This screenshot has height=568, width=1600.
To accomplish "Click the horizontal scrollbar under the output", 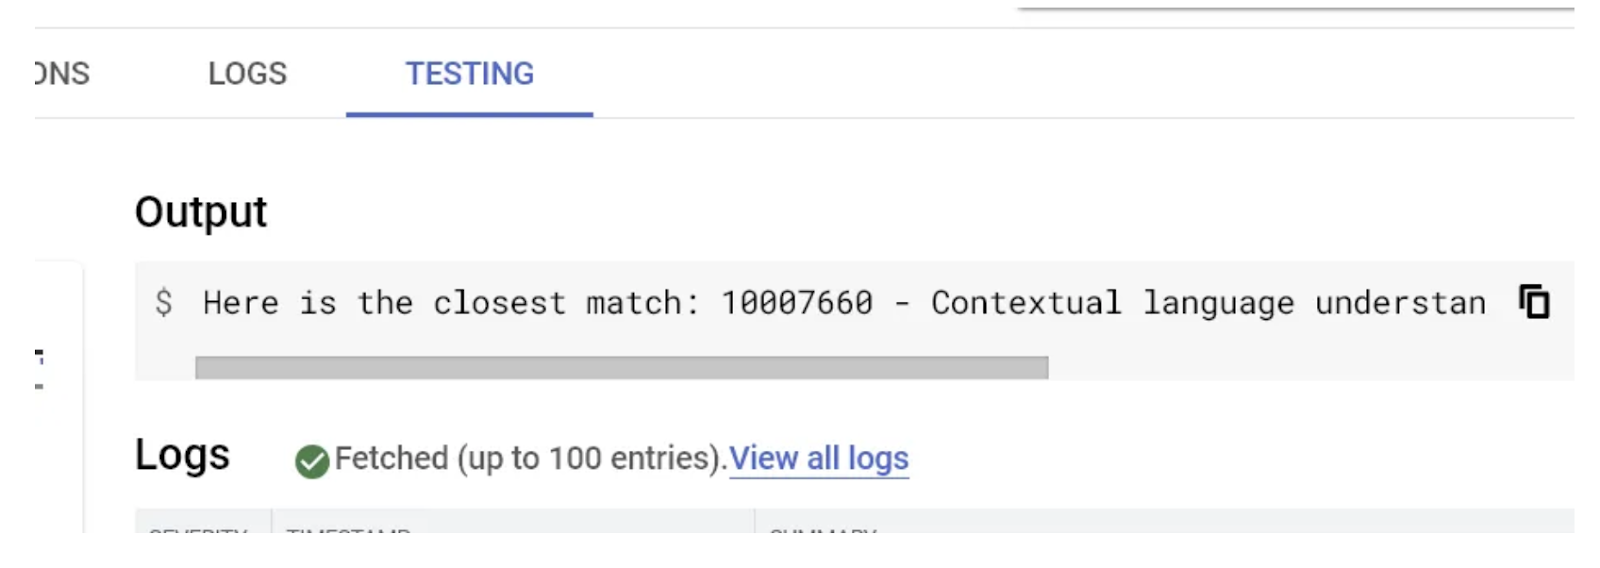I will click(621, 367).
